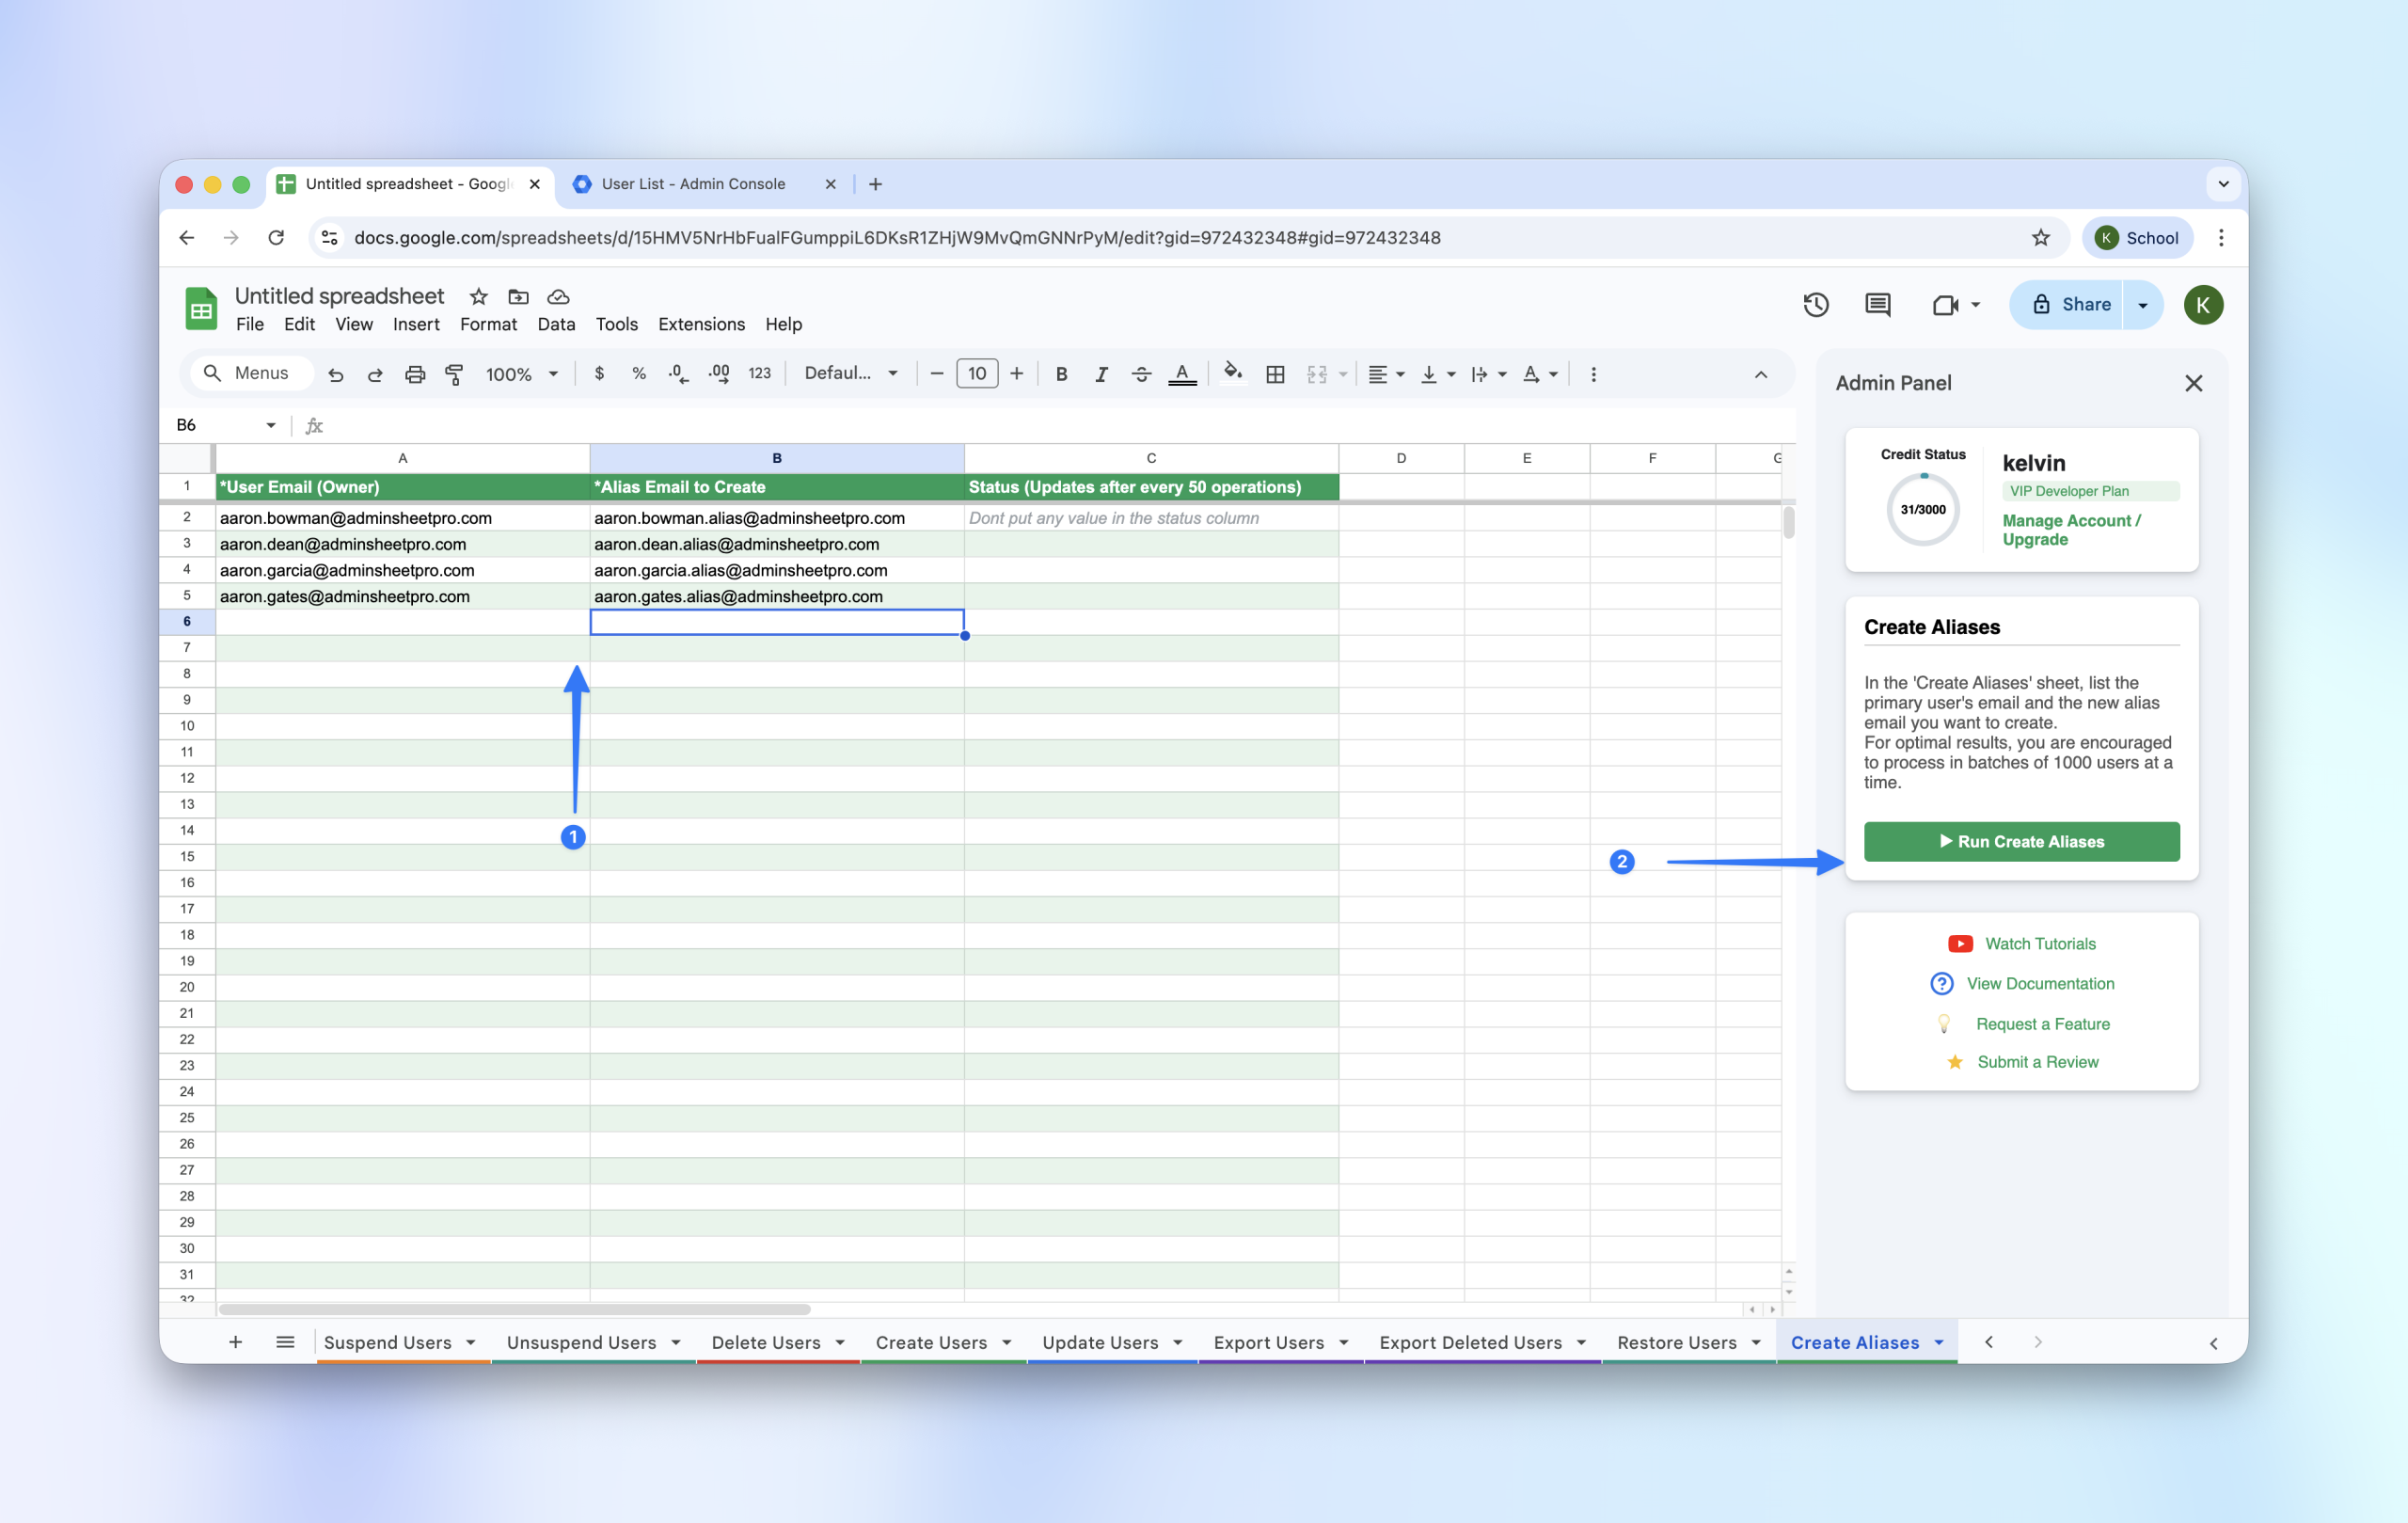Open the View Documentation link

coord(2039,984)
